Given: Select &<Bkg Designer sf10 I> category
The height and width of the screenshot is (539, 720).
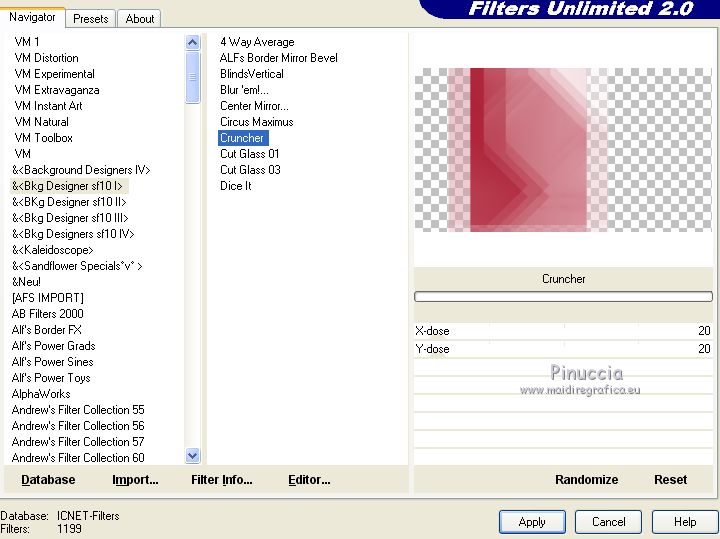Looking at the screenshot, I should coord(68,186).
